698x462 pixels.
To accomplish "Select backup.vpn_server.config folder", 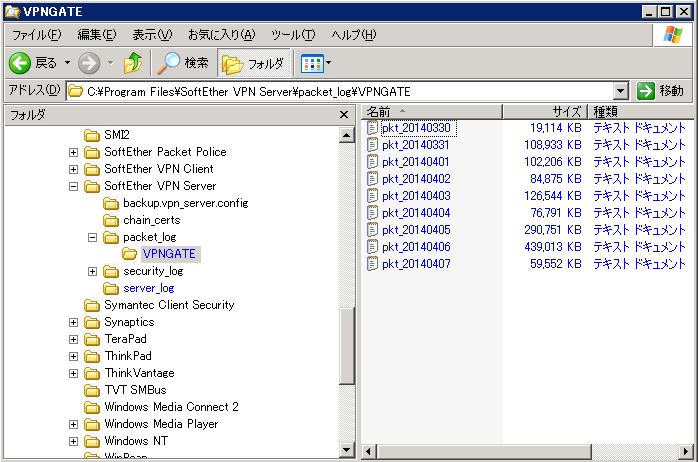I will [x=186, y=203].
